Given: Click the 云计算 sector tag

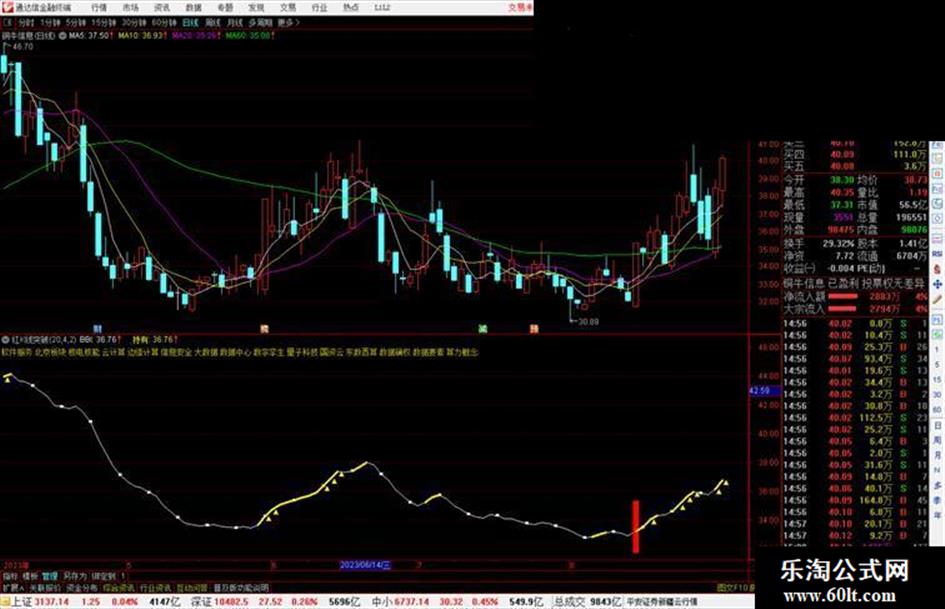Looking at the screenshot, I should point(113,352).
